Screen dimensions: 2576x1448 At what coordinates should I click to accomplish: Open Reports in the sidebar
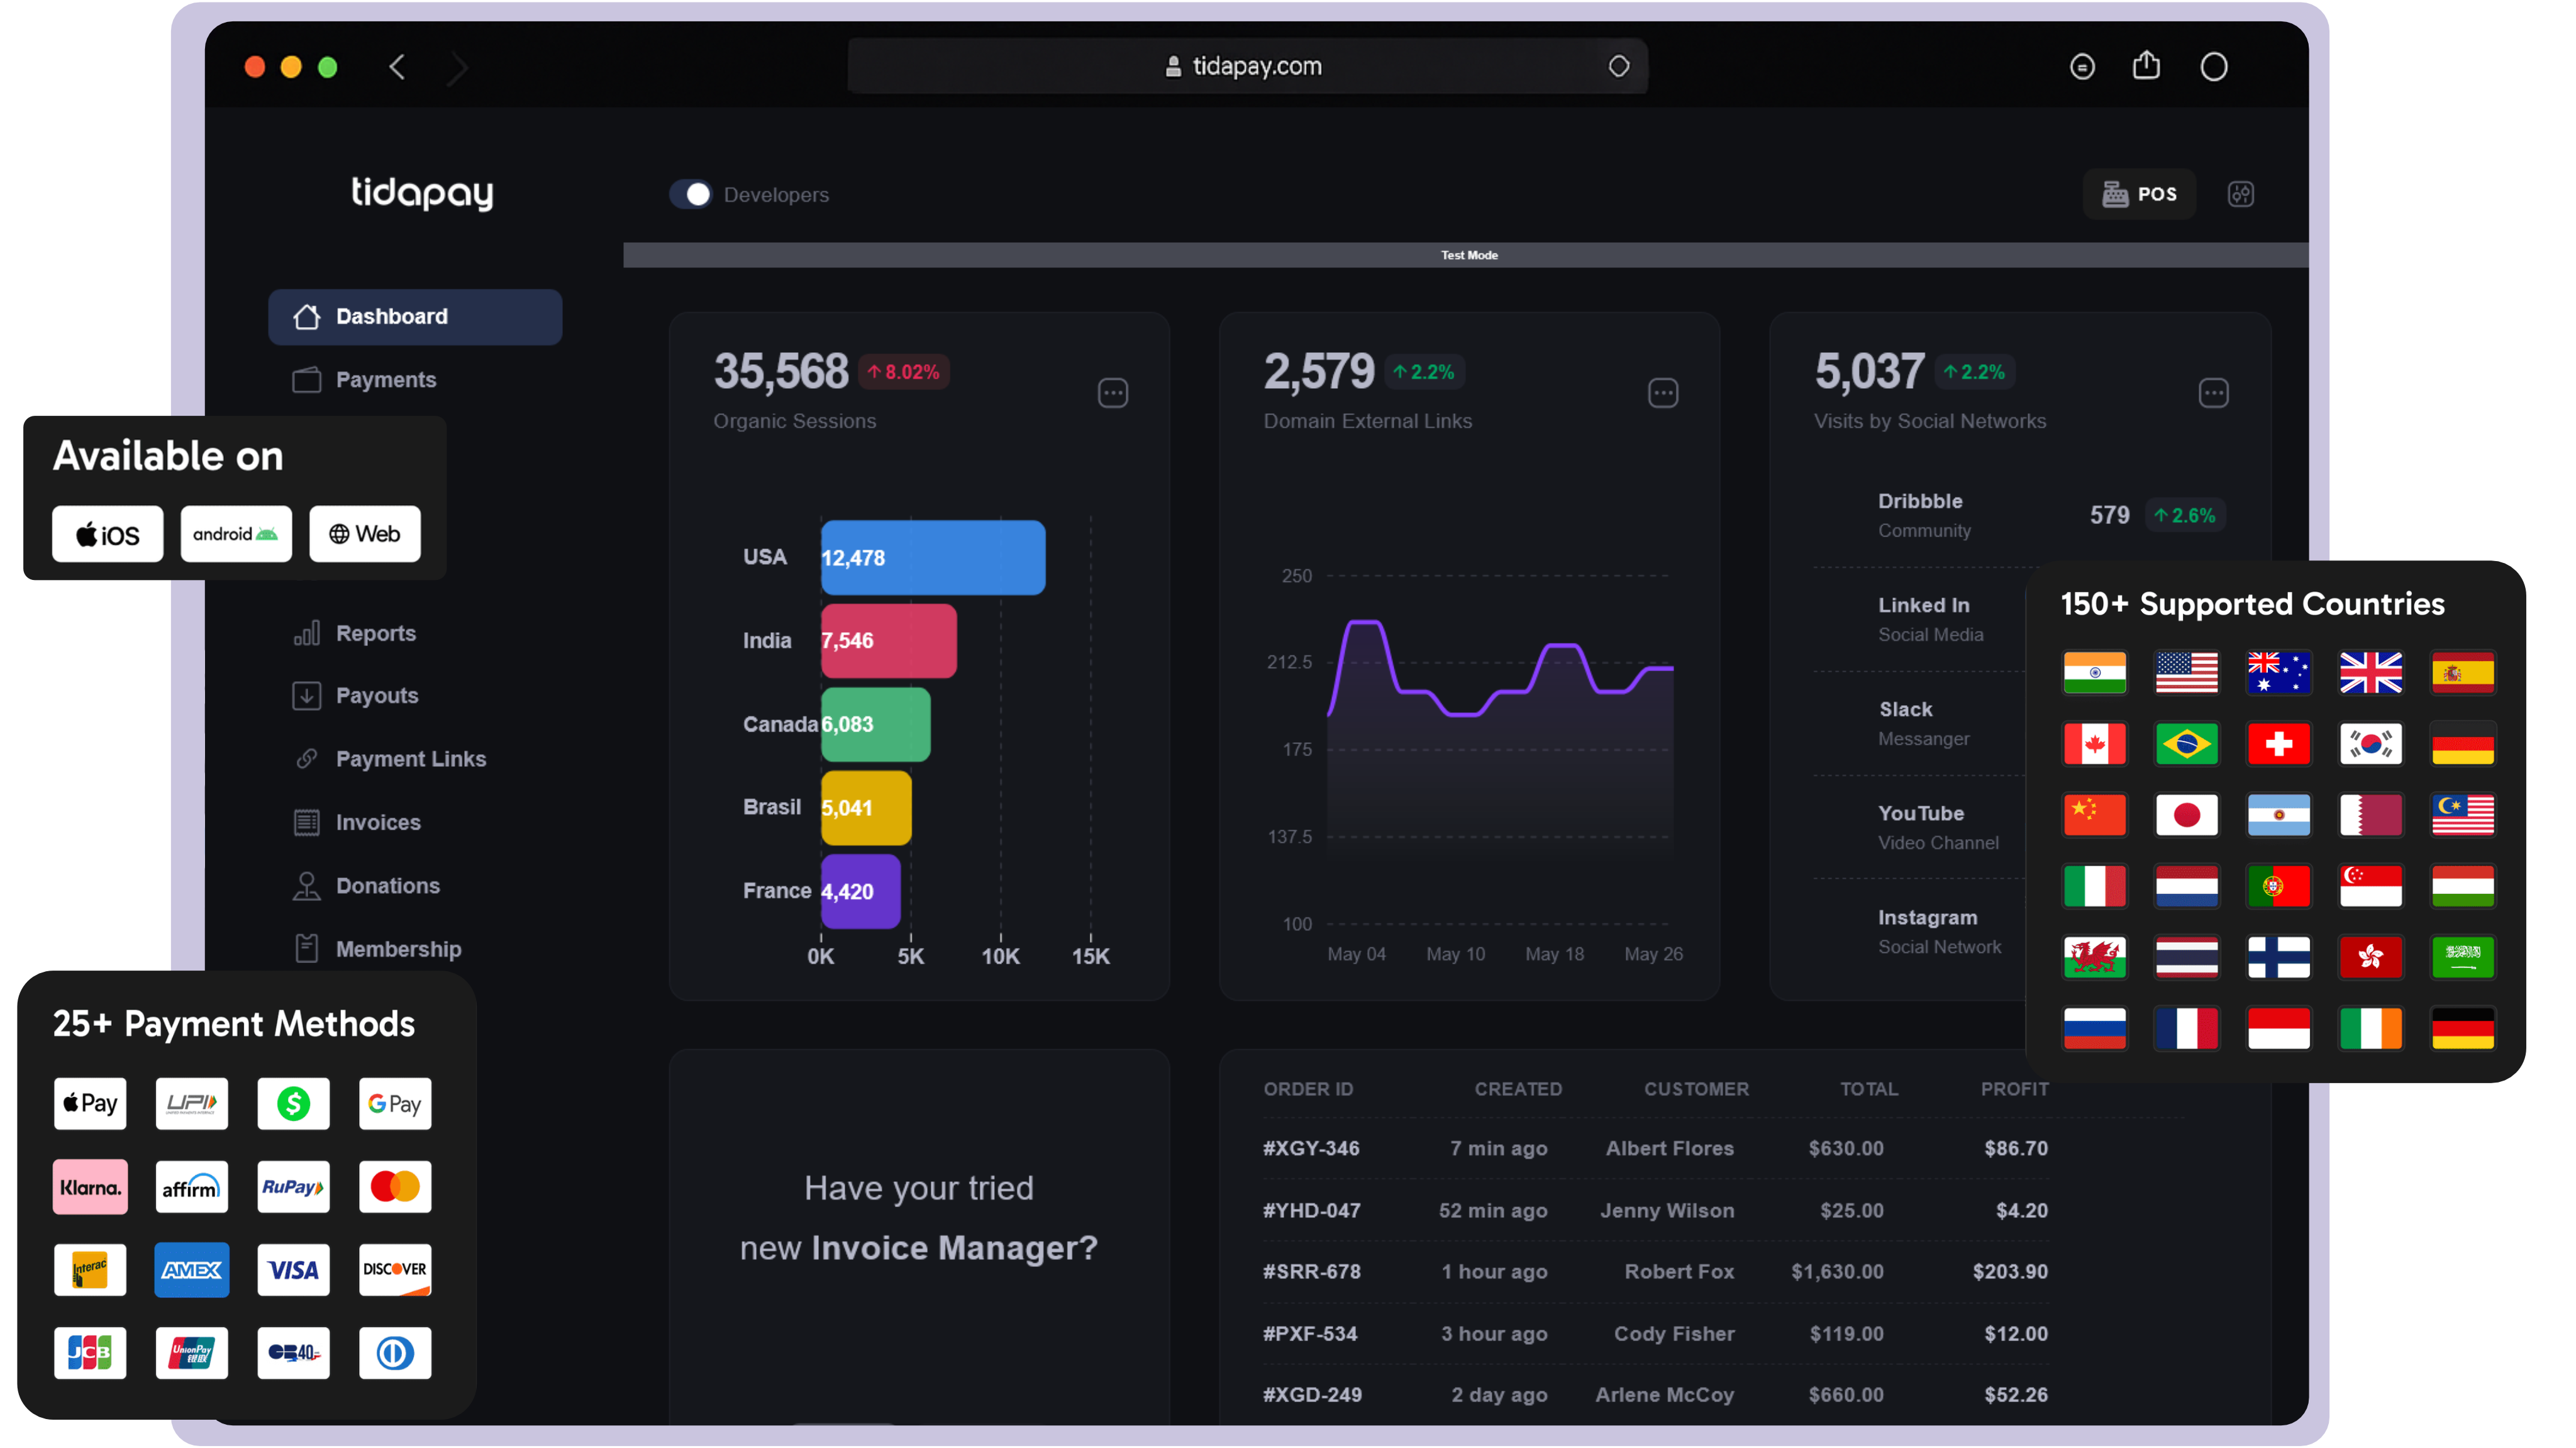pos(375,633)
